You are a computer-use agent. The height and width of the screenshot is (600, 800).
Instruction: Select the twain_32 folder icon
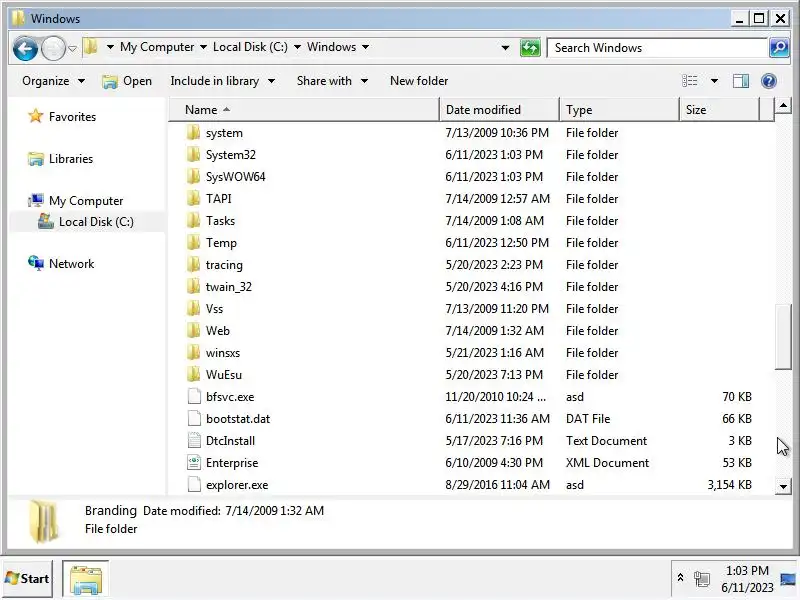pyautogui.click(x=194, y=286)
